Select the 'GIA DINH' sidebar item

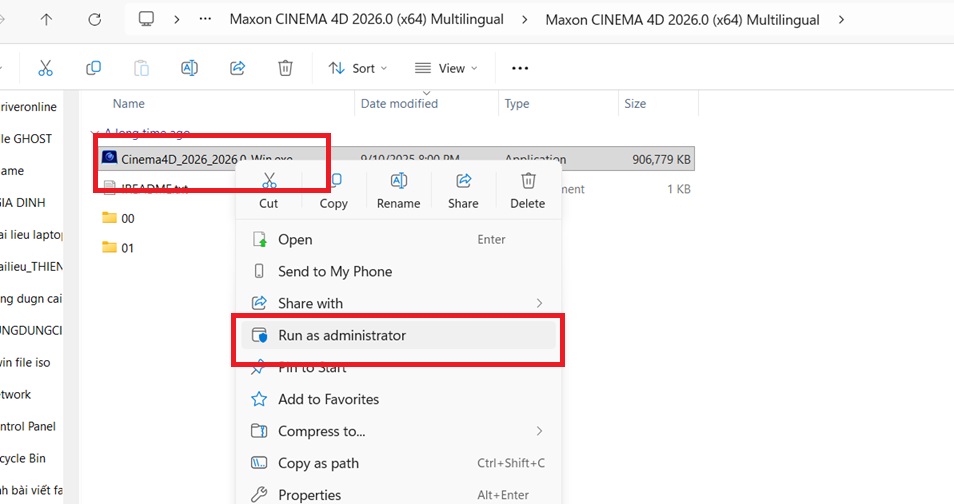pyautogui.click(x=23, y=202)
